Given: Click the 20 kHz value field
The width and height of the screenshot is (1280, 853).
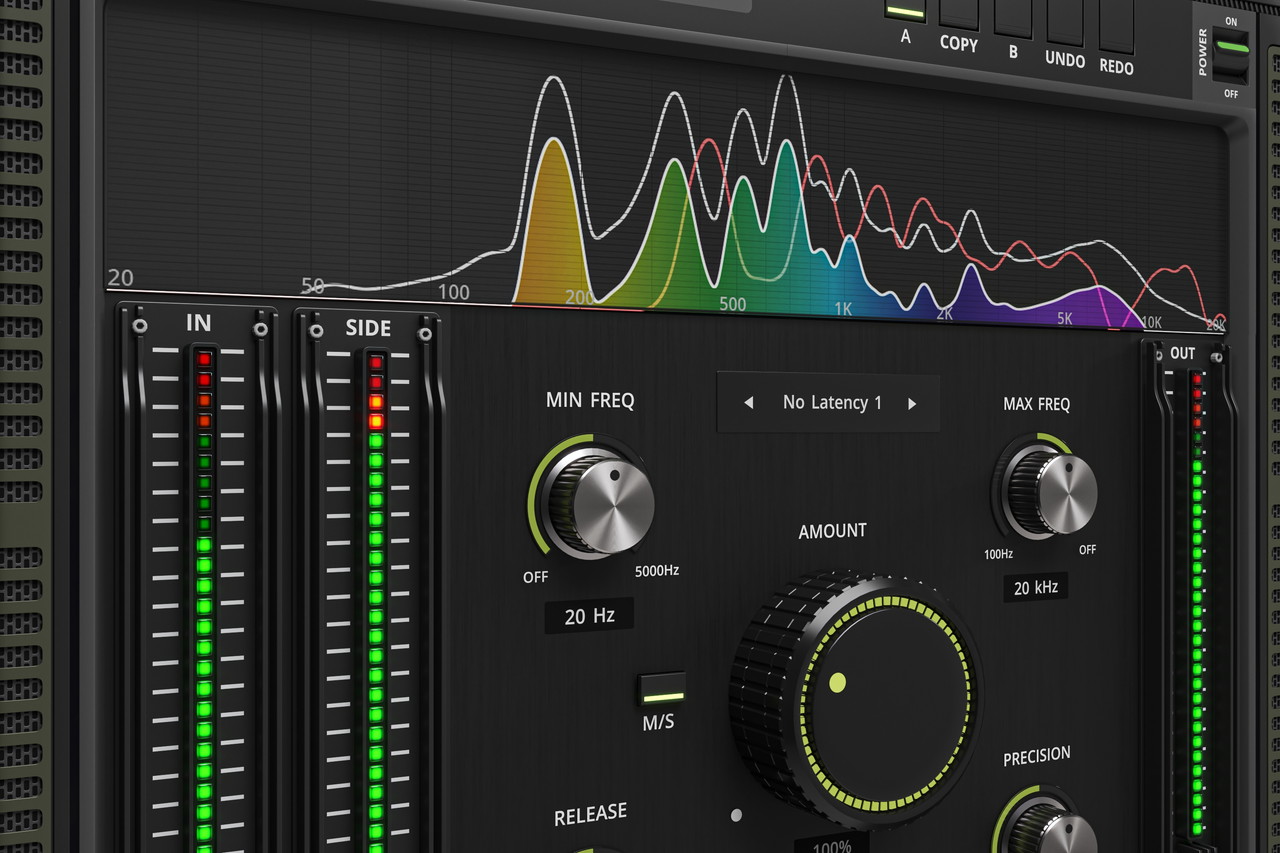Looking at the screenshot, I should [1035, 588].
